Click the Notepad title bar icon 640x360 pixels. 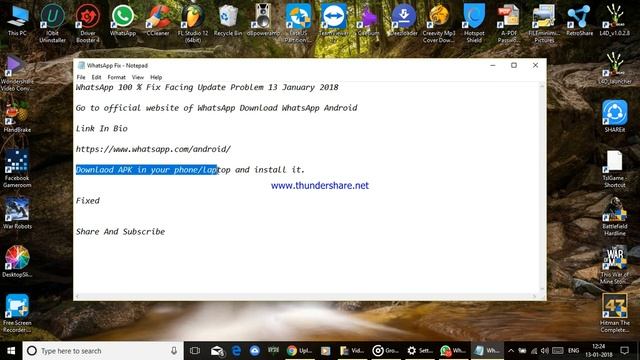pyautogui.click(x=81, y=65)
